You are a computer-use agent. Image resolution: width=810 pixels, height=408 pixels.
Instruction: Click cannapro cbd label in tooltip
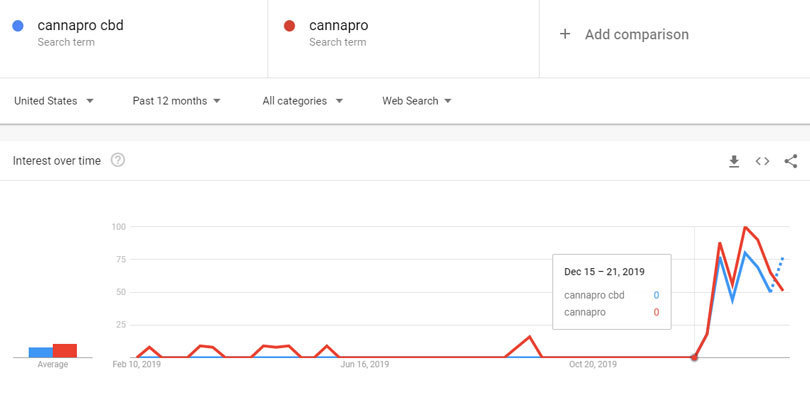[594, 295]
